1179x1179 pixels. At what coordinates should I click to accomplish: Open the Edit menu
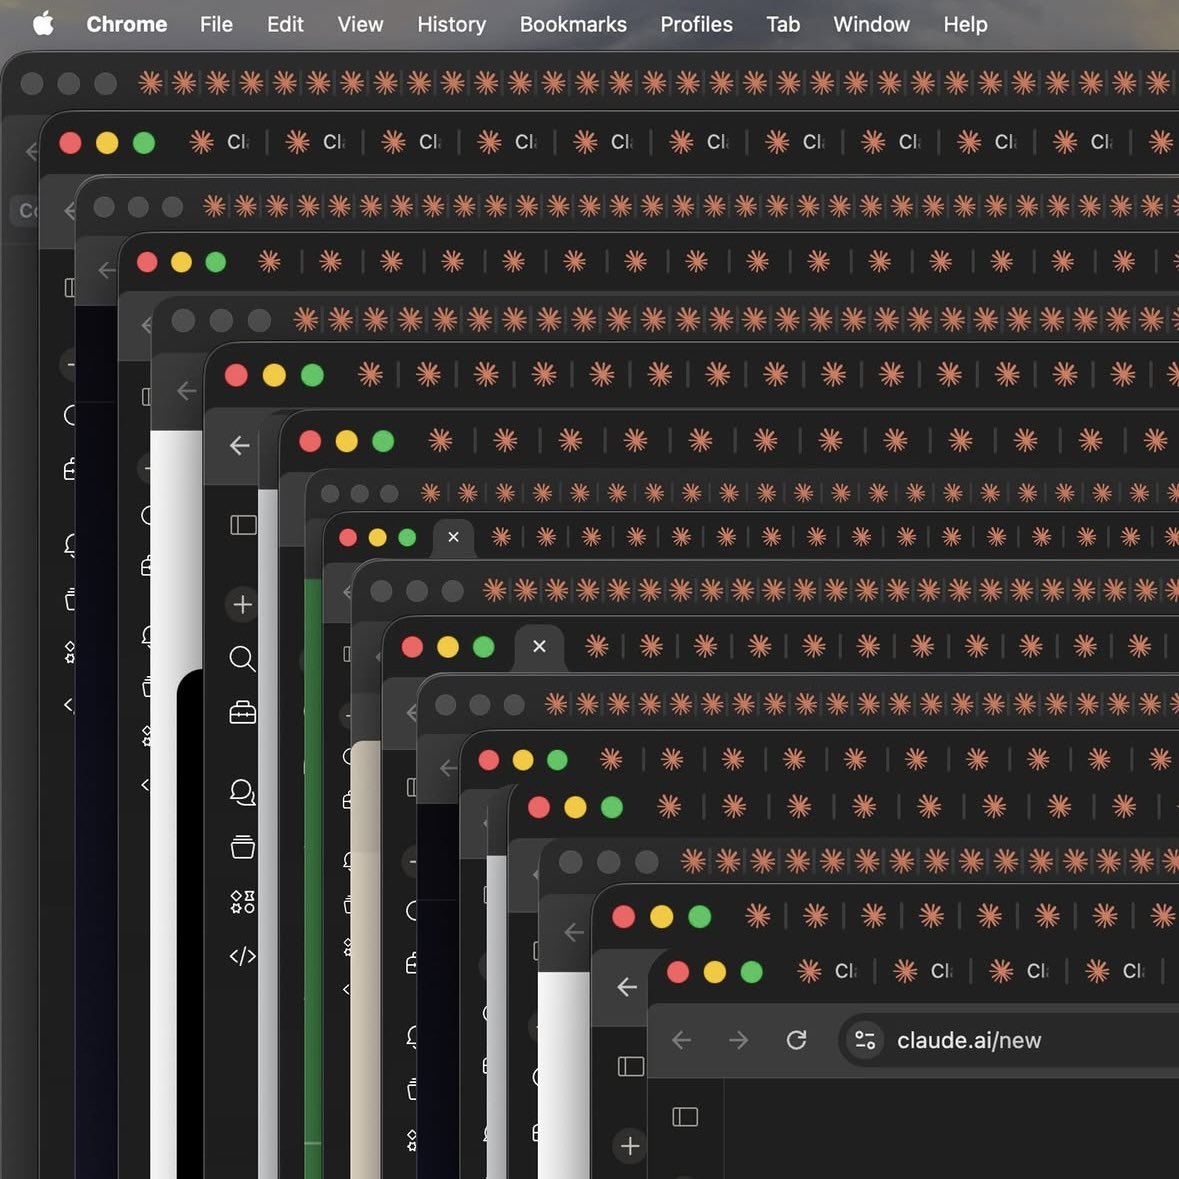coord(285,24)
